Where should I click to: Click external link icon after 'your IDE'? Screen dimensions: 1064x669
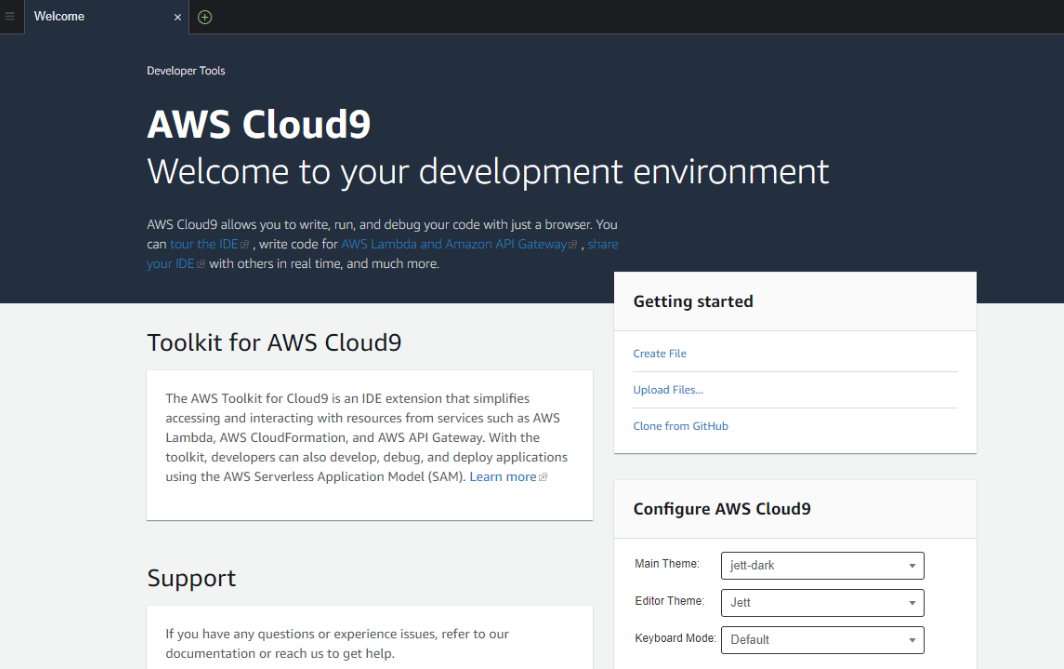point(201,265)
